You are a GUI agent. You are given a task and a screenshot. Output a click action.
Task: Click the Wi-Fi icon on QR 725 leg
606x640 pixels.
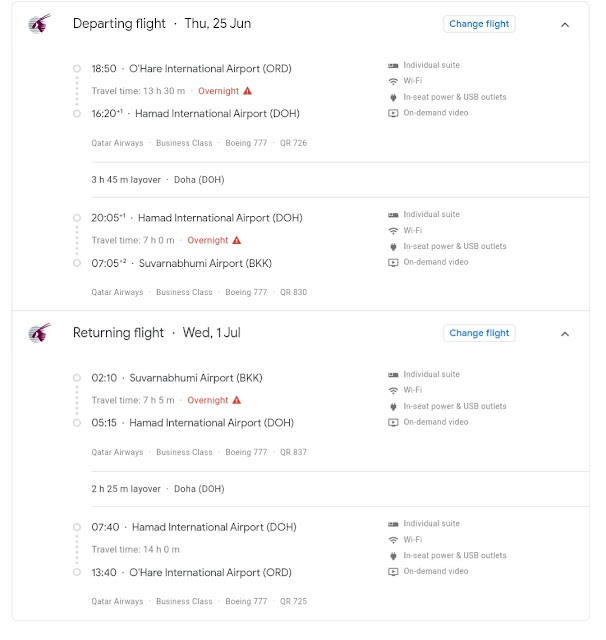tap(393, 539)
